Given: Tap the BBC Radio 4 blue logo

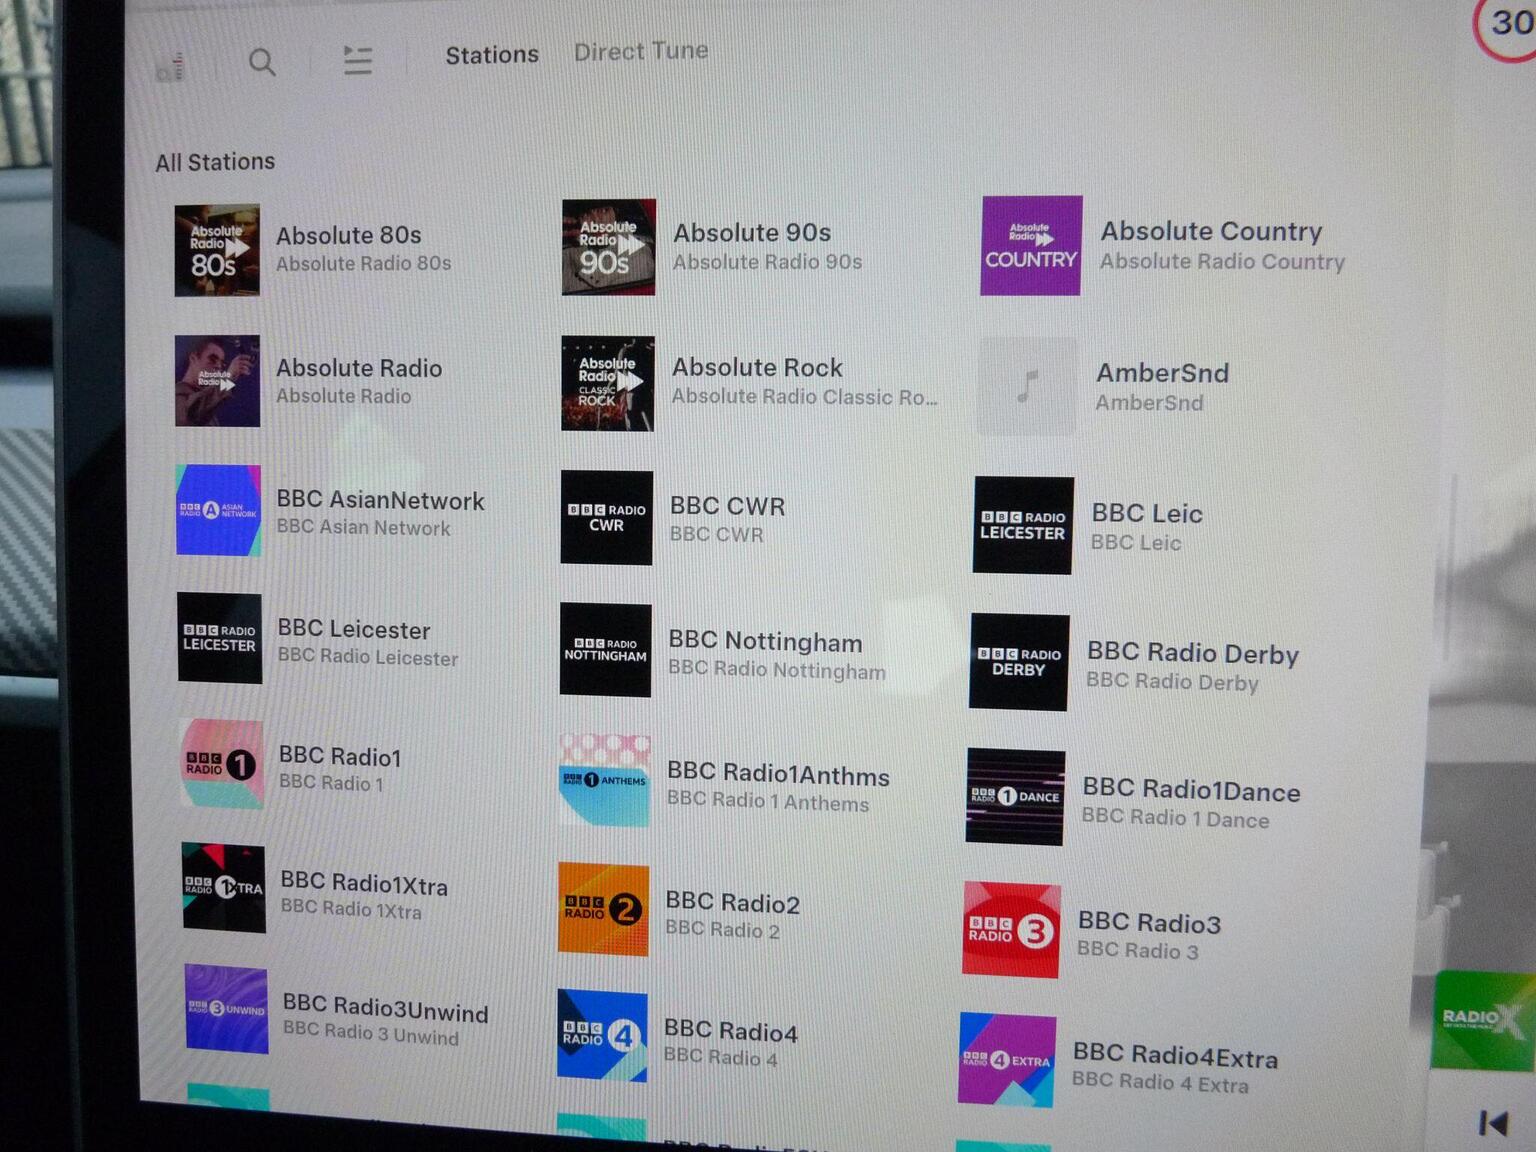Looking at the screenshot, I should click(602, 1036).
